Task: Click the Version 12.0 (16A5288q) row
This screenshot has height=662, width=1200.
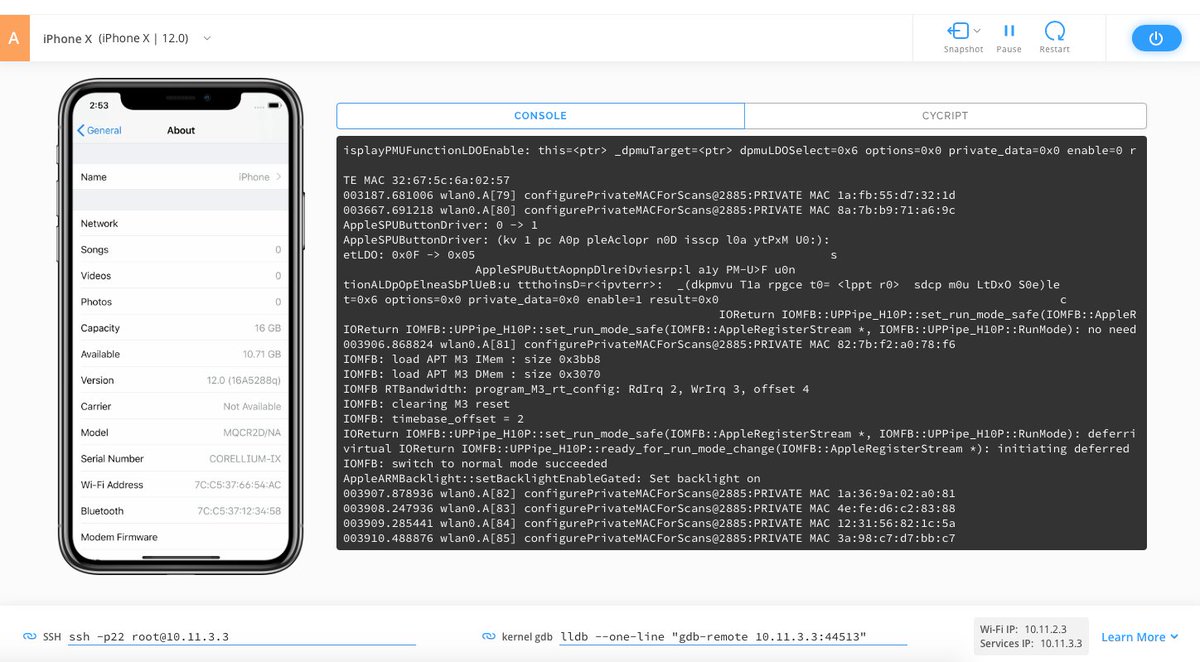Action: tap(181, 380)
